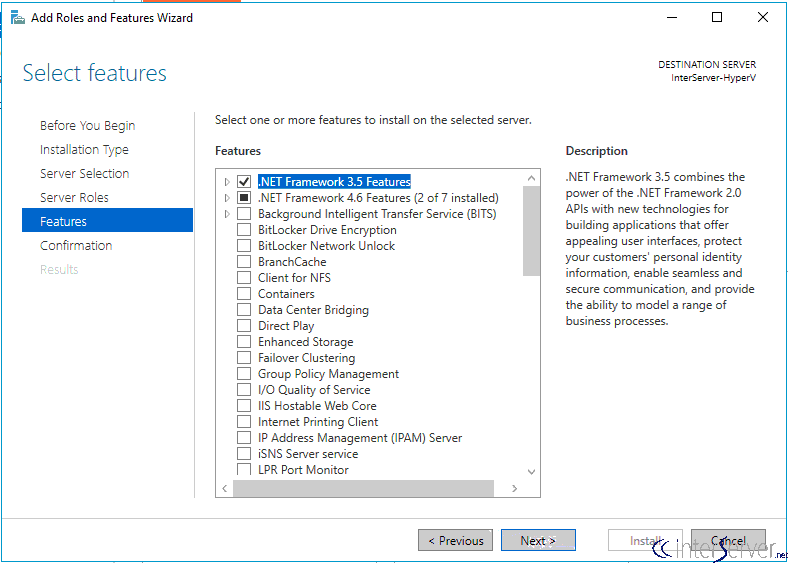Close the wizard with the X button
Viewport: 788px width, 563px height.
(x=762, y=18)
